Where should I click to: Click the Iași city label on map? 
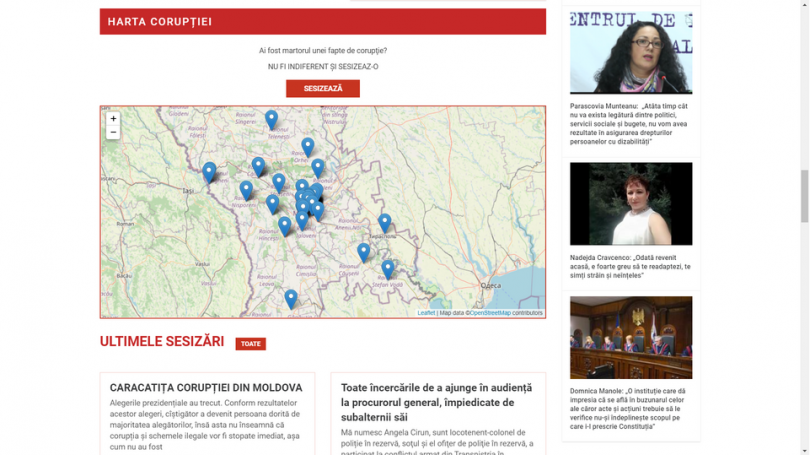[x=188, y=191]
